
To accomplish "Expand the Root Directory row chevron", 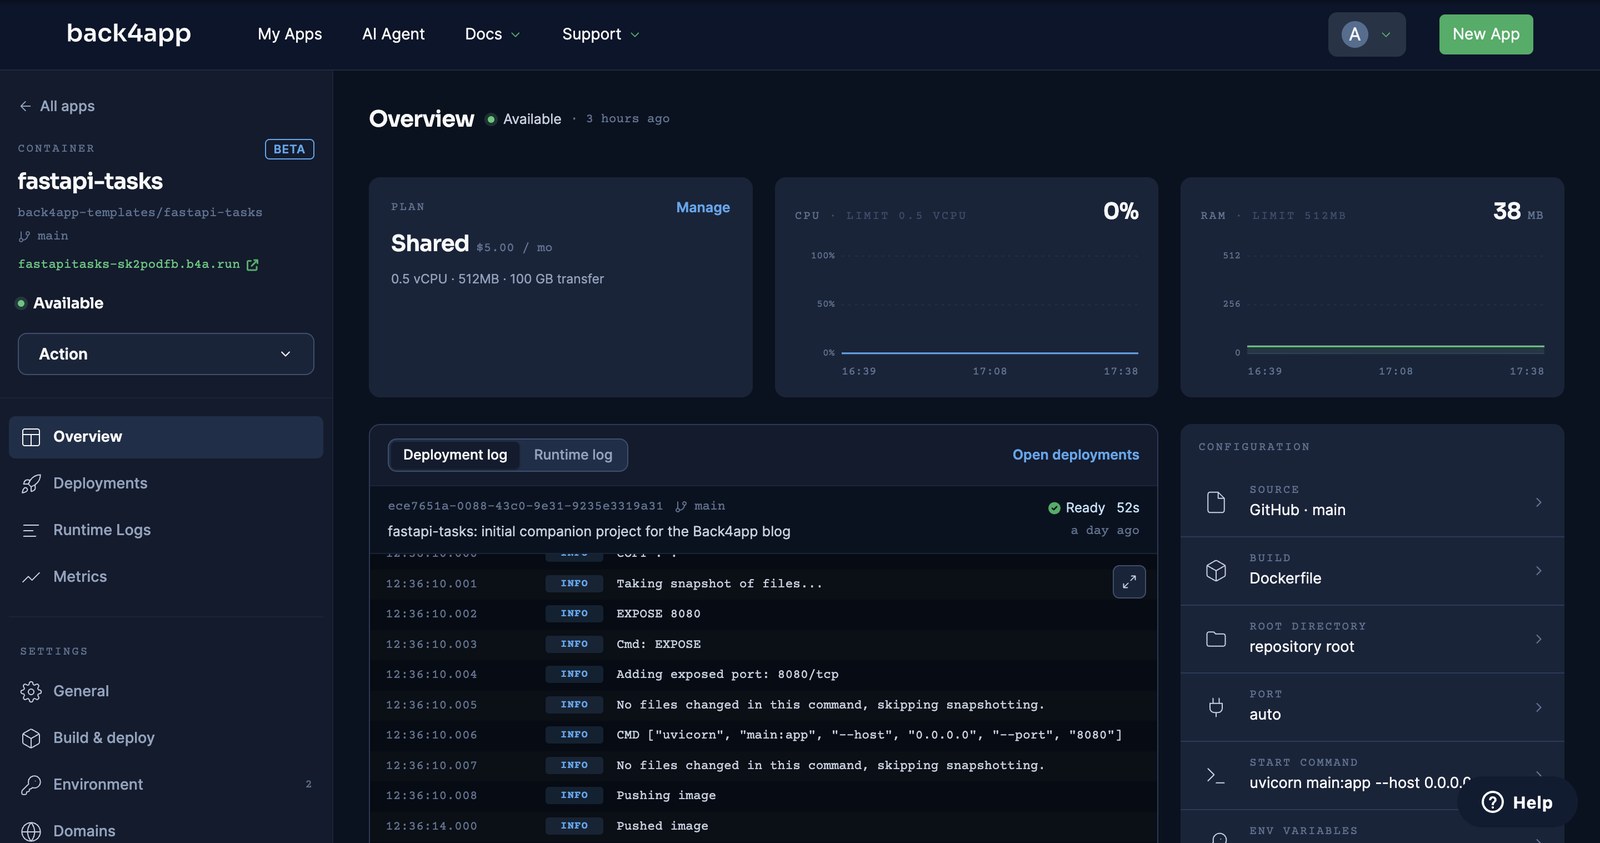I will pyautogui.click(x=1538, y=639).
